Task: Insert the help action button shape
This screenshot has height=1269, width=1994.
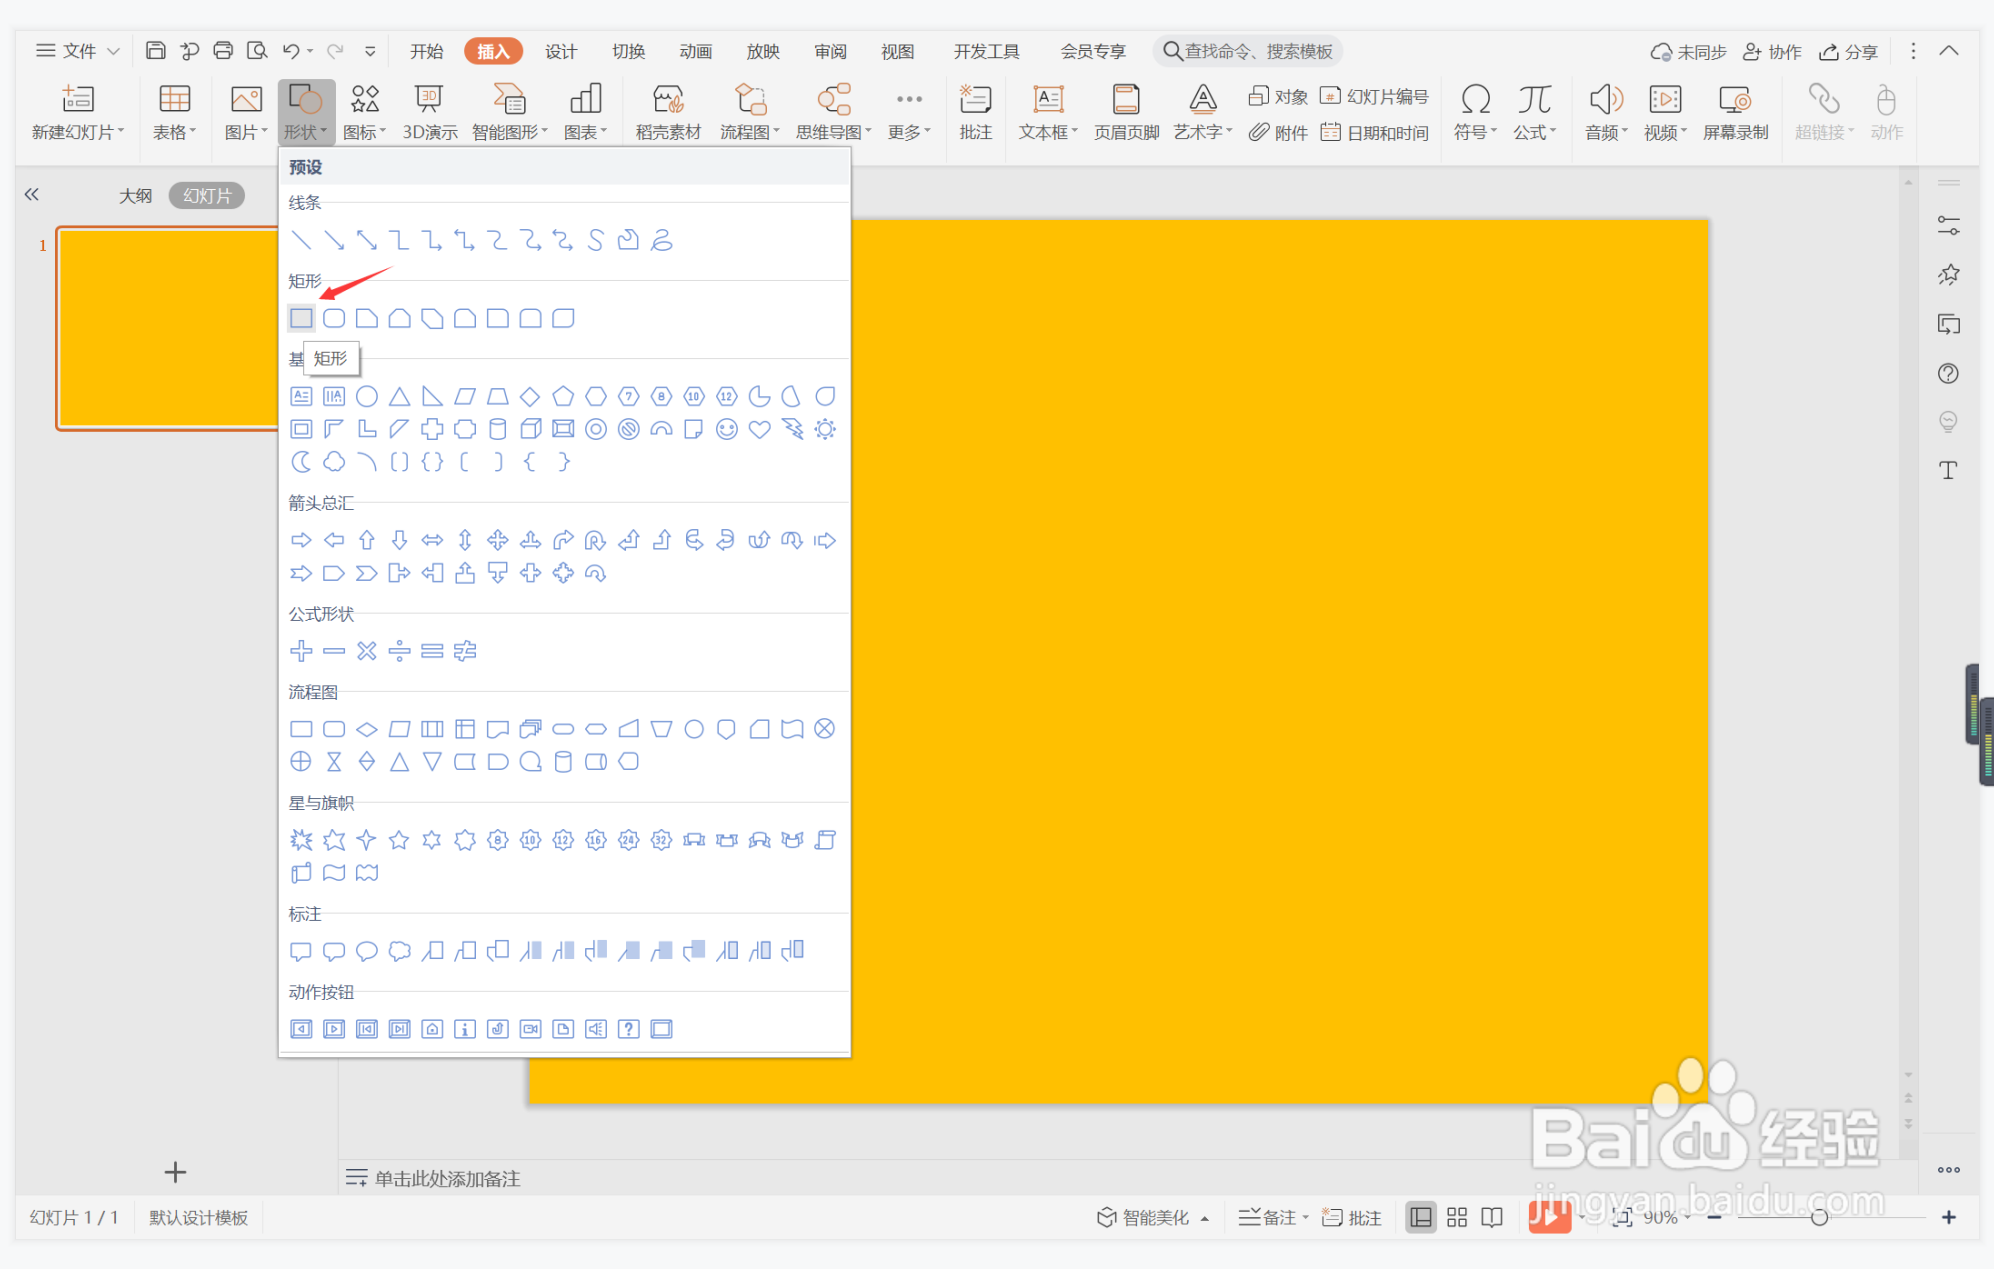Action: (x=628, y=1029)
